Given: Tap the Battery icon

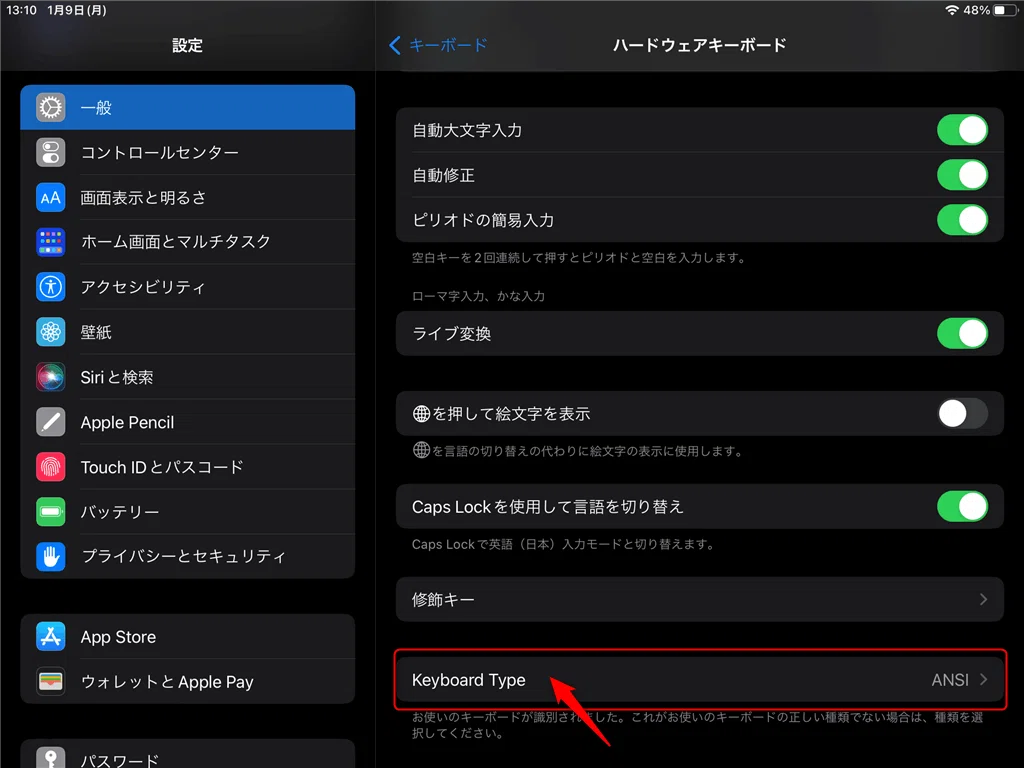Looking at the screenshot, I should 51,511.
